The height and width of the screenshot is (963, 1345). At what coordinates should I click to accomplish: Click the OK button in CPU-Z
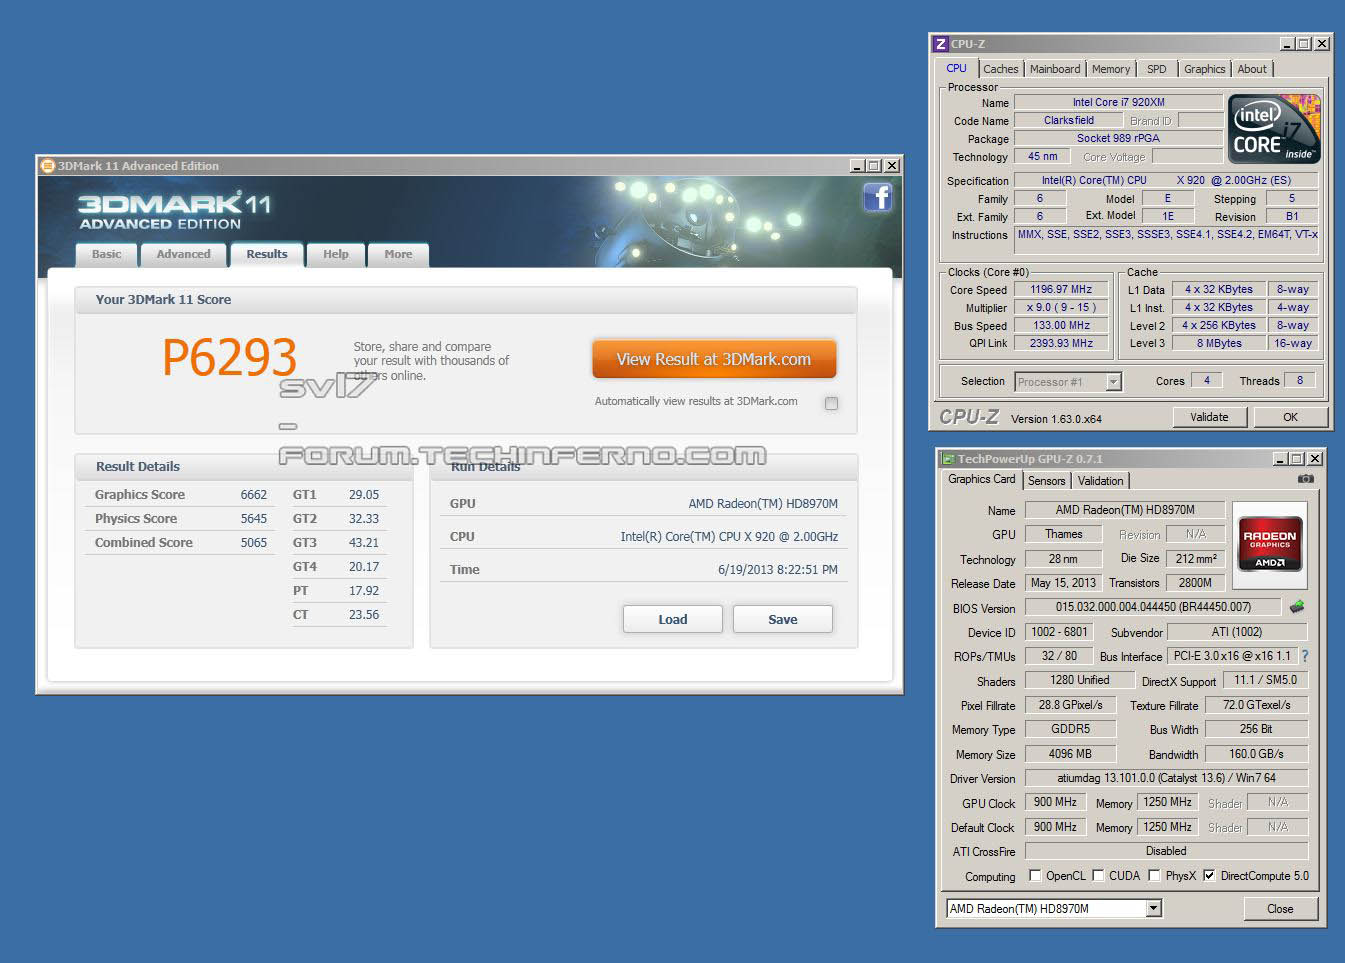click(1291, 417)
